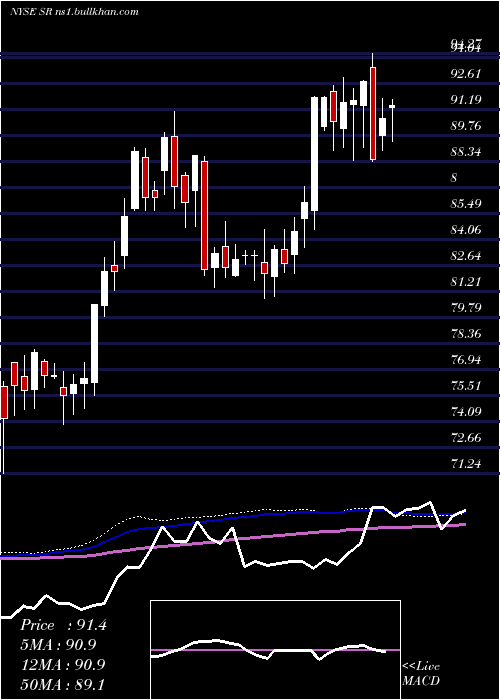Click the 82.64 price axis label
The image size is (500, 700).
coord(466,256)
